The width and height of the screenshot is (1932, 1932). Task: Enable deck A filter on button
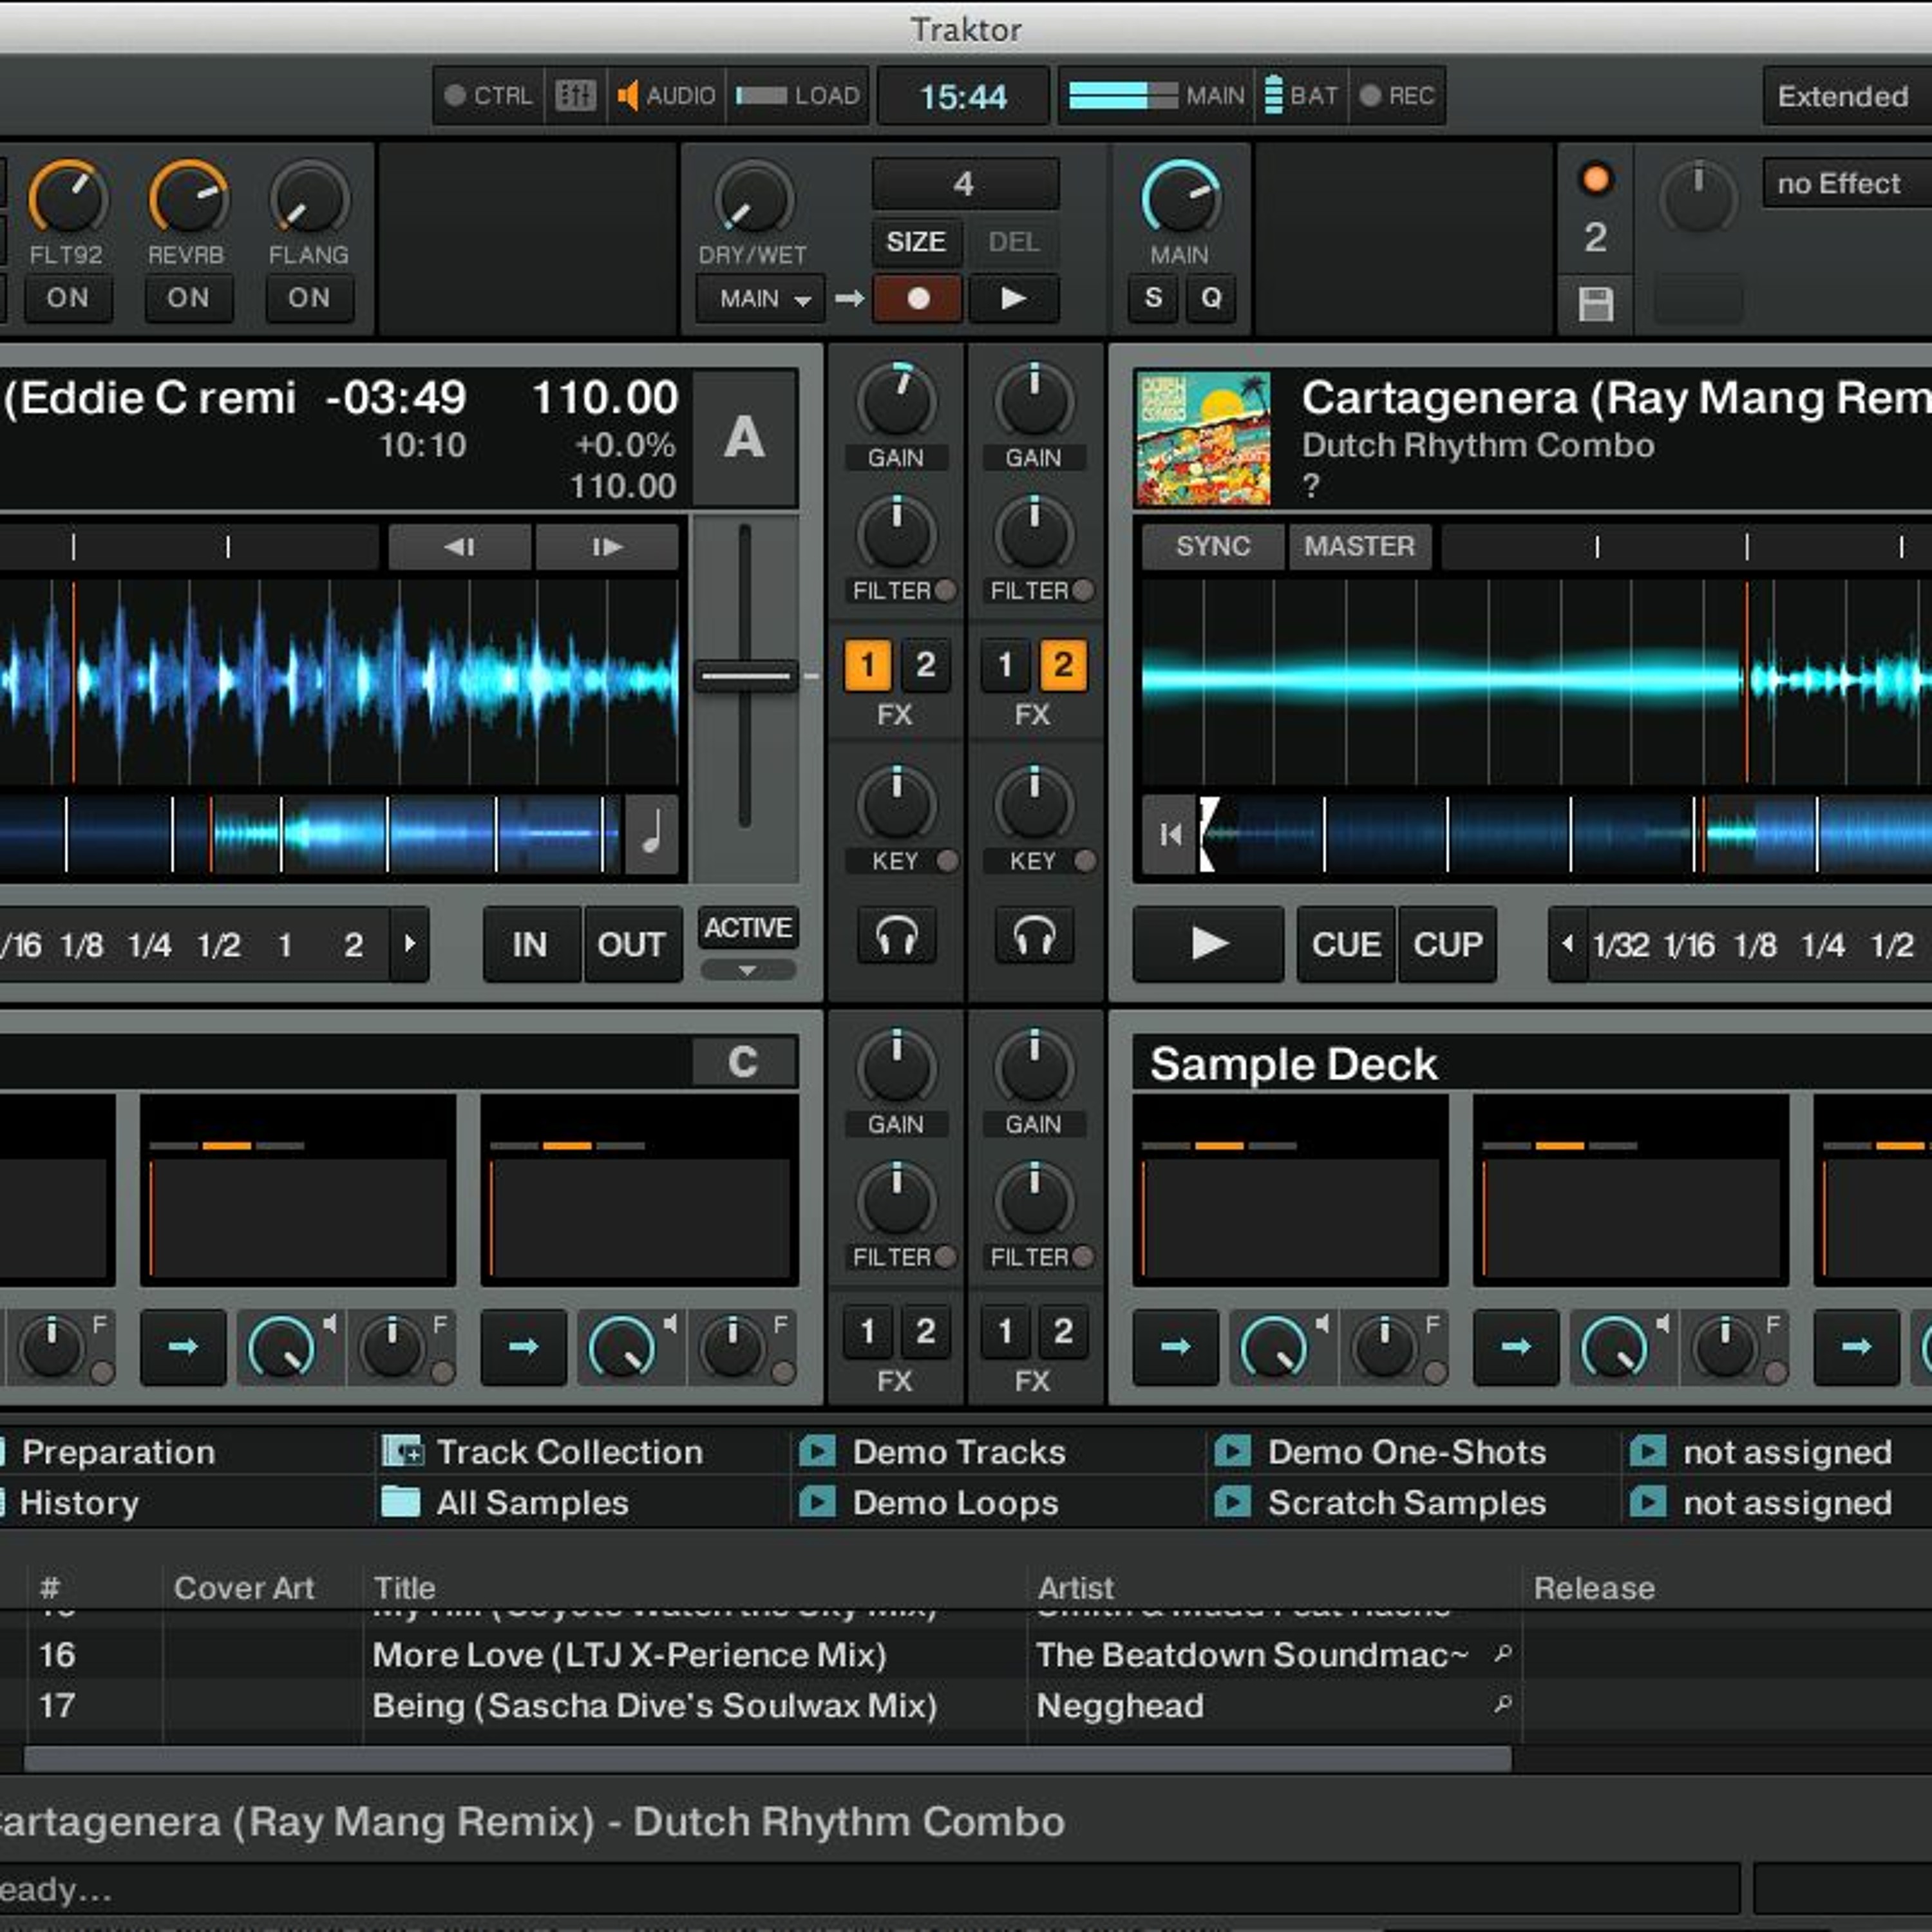[x=944, y=590]
